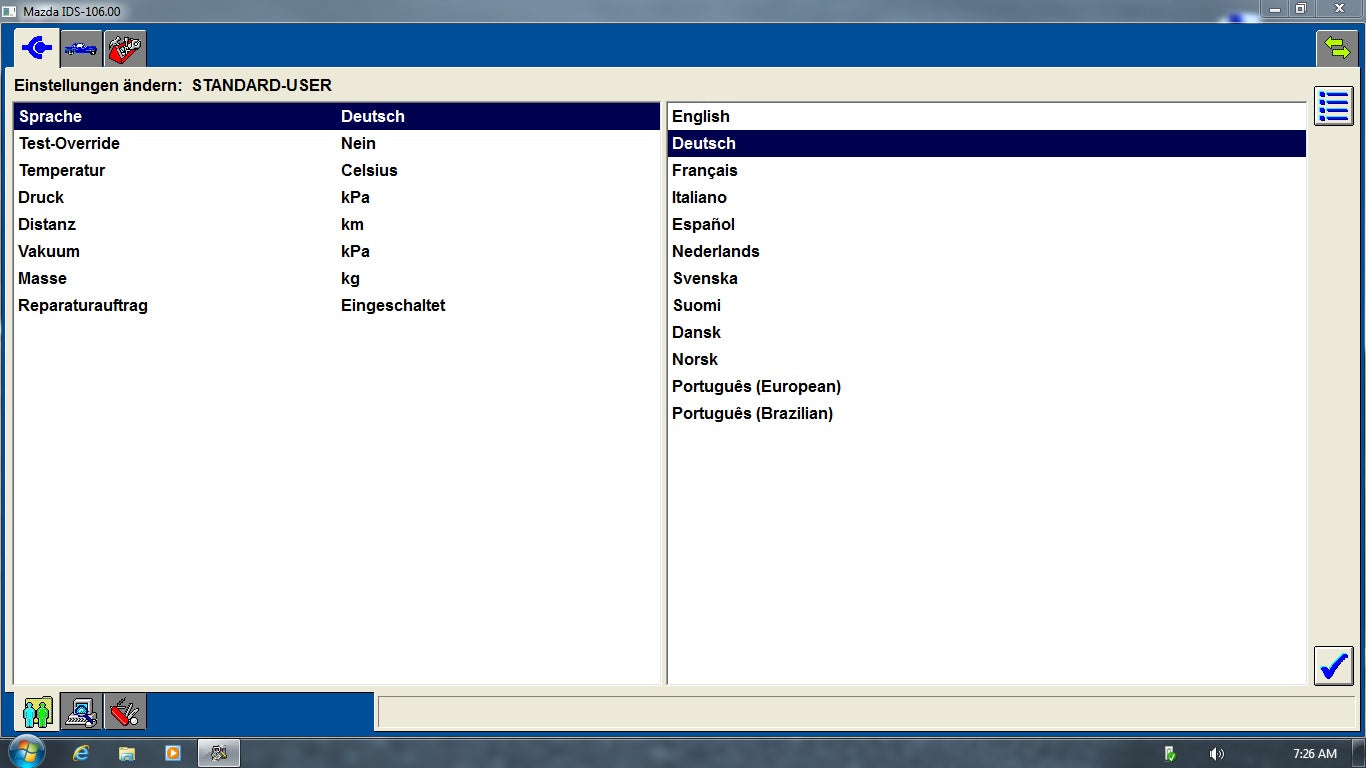The width and height of the screenshot is (1366, 768).
Task: Select the two-person user settings tab
Action: (x=38, y=712)
